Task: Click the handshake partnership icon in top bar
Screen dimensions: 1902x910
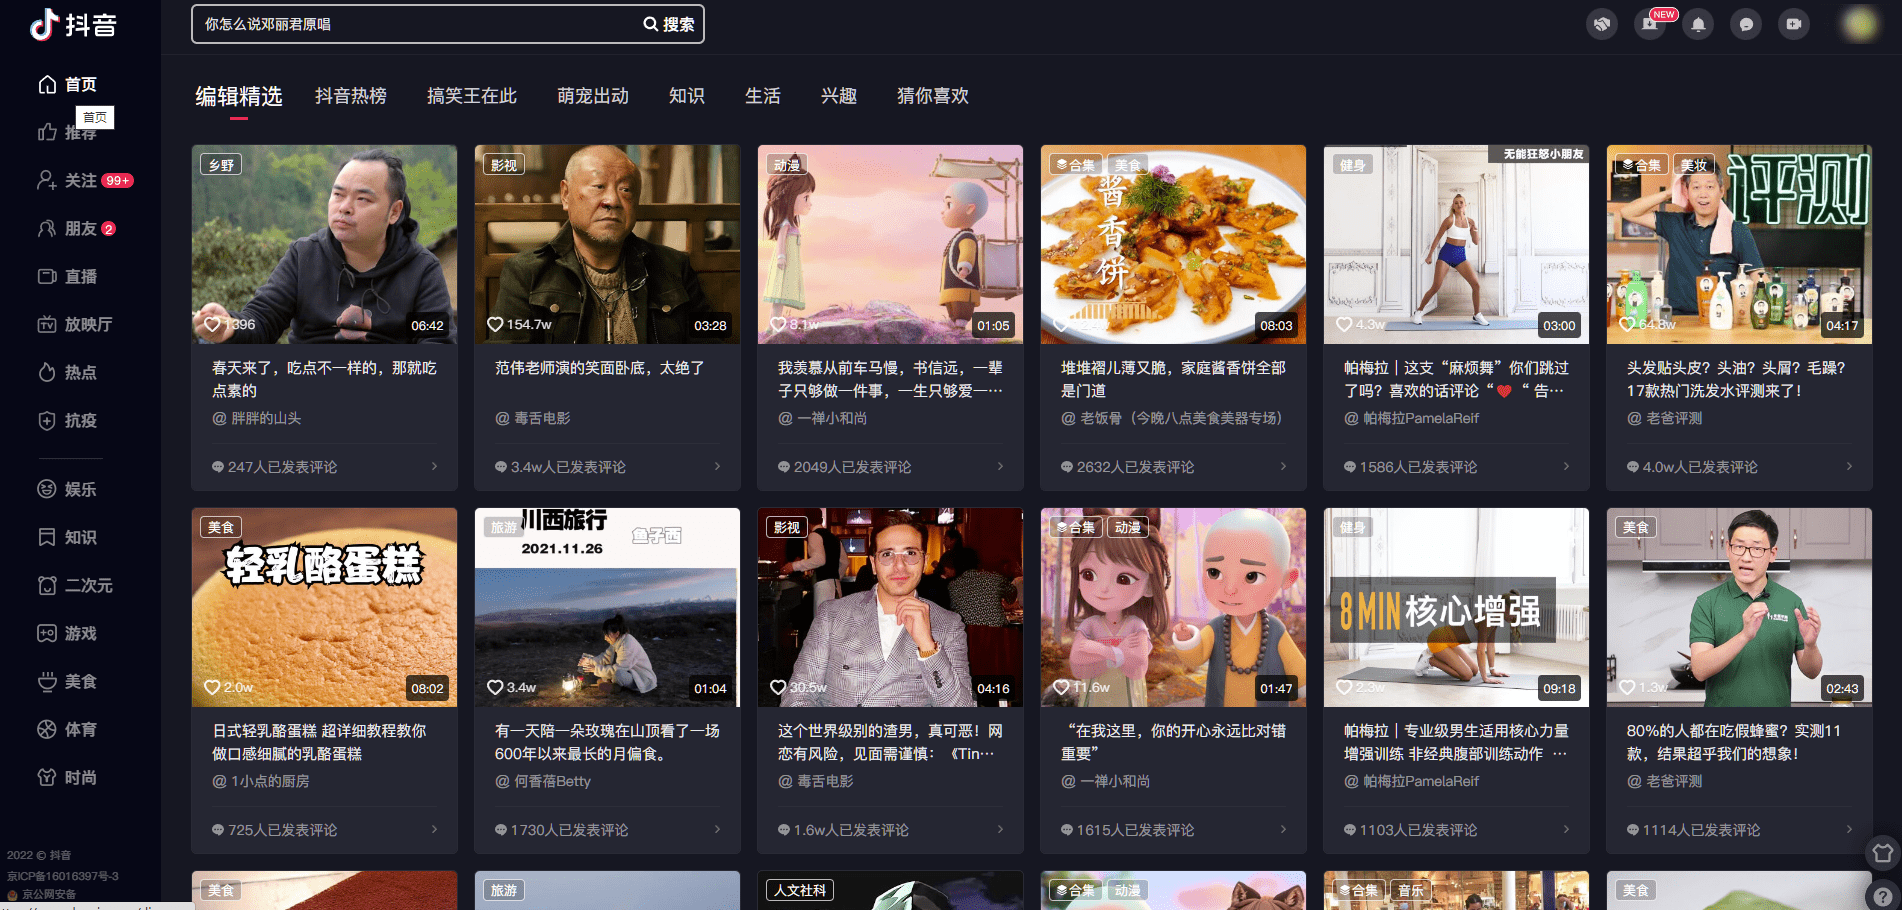Action: [1602, 23]
